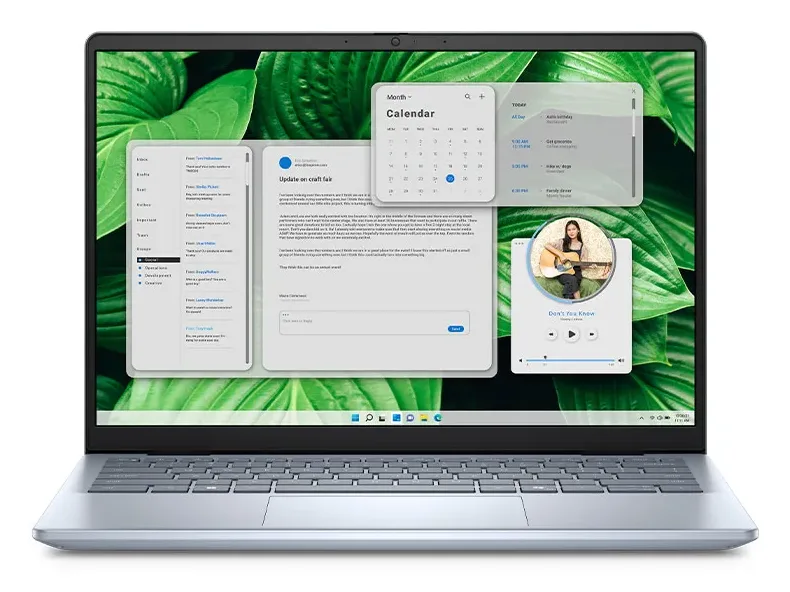
Task: Select date 26 in the Calendar grid
Action: click(465, 178)
